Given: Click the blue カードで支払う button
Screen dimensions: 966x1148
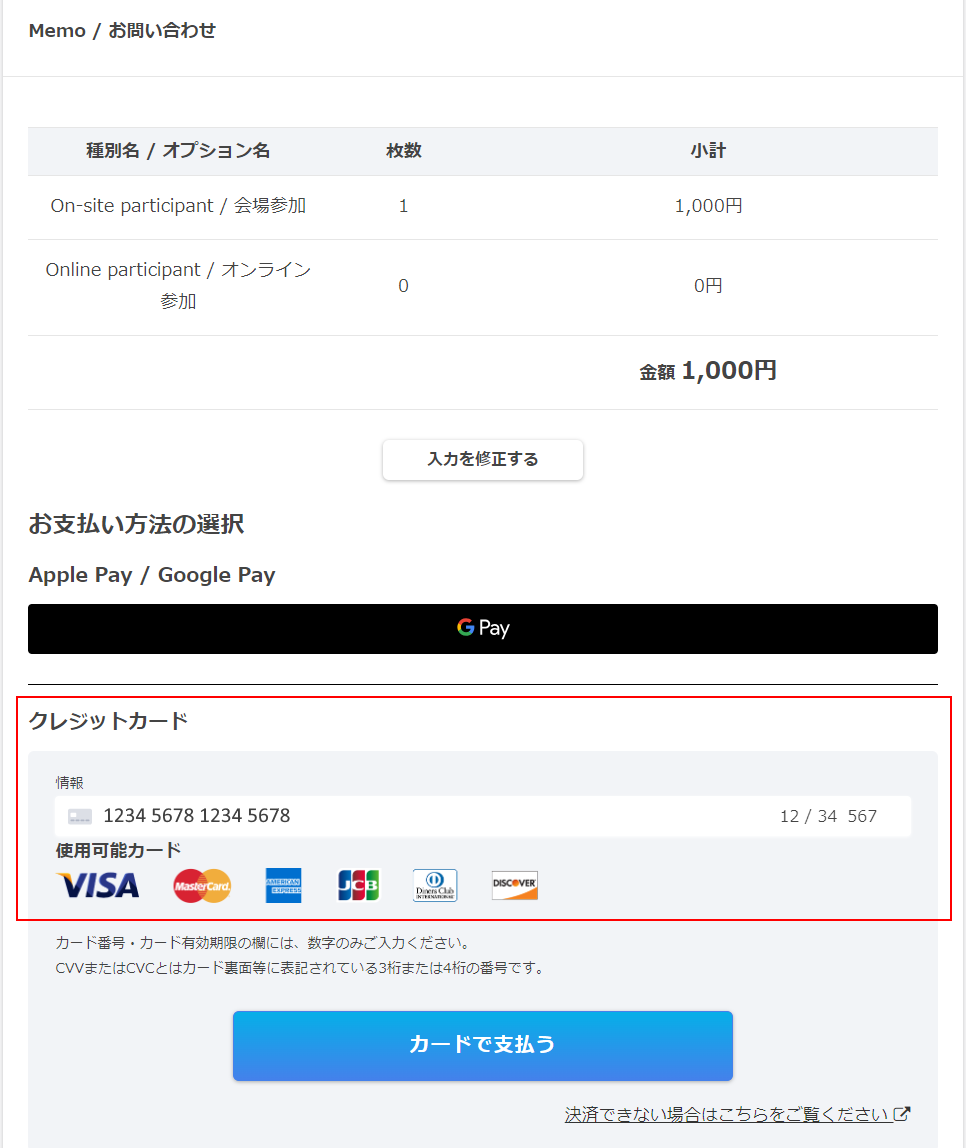Looking at the screenshot, I should [483, 1046].
